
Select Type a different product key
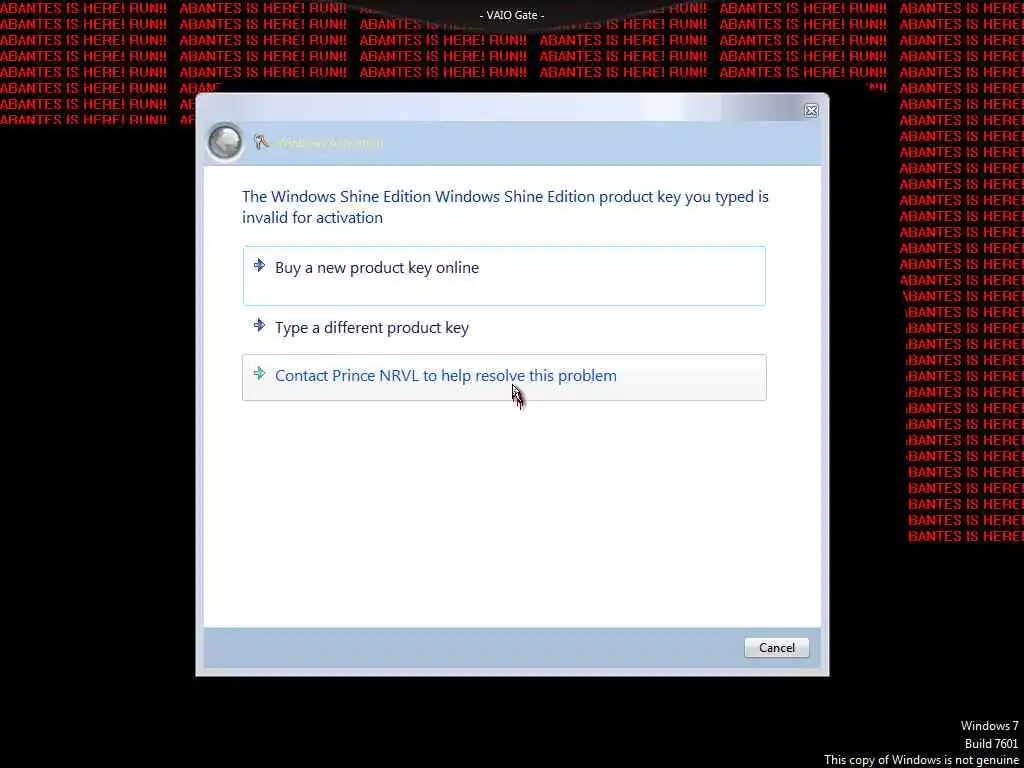tap(504, 327)
